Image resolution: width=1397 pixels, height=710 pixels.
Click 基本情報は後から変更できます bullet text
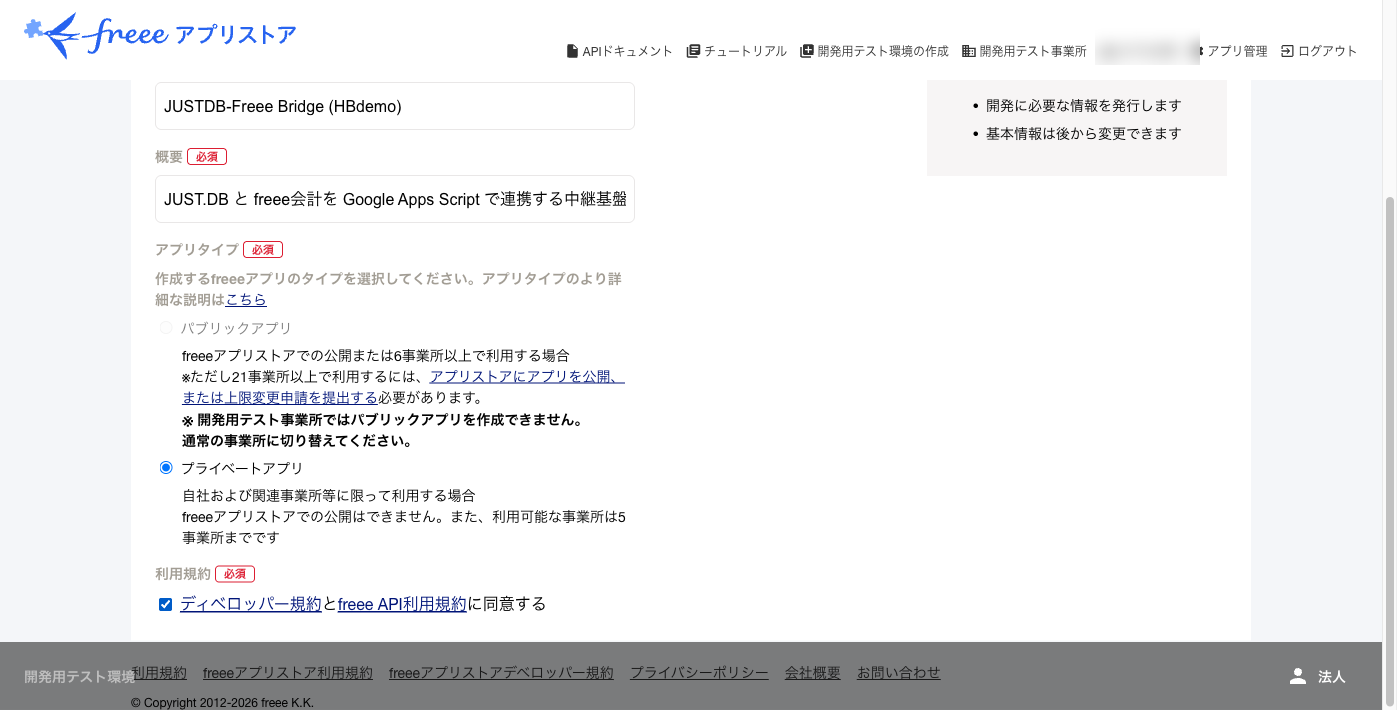pos(1084,133)
